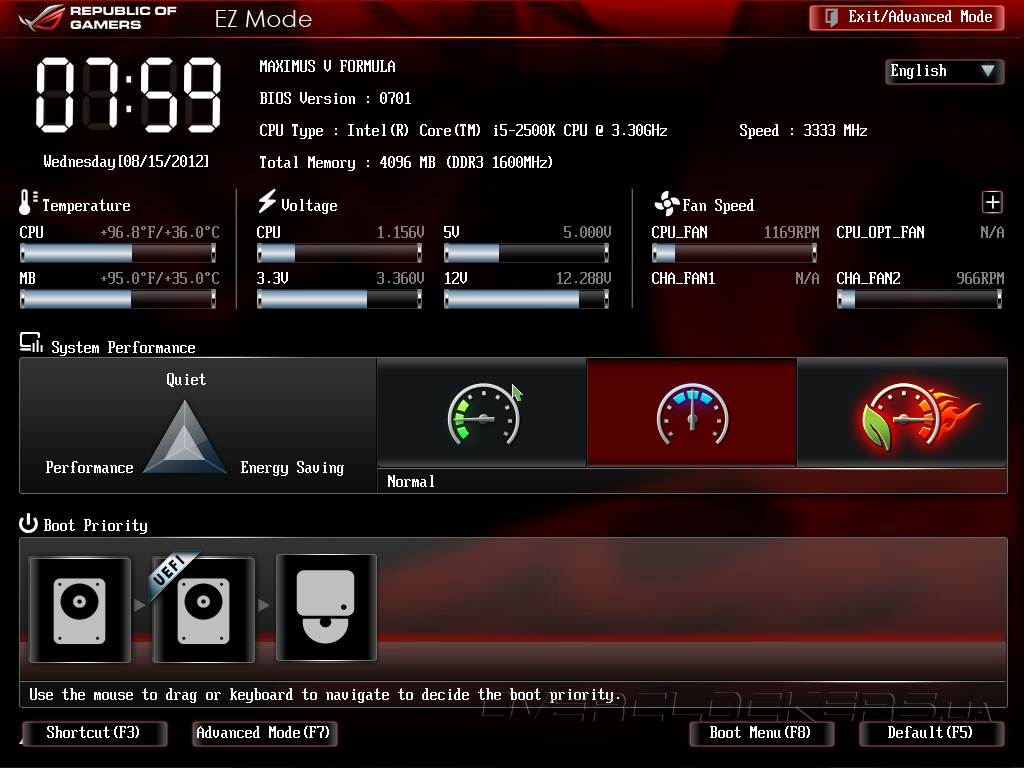Select the flaming ASUS Optimal performance gauge

pyautogui.click(x=902, y=413)
